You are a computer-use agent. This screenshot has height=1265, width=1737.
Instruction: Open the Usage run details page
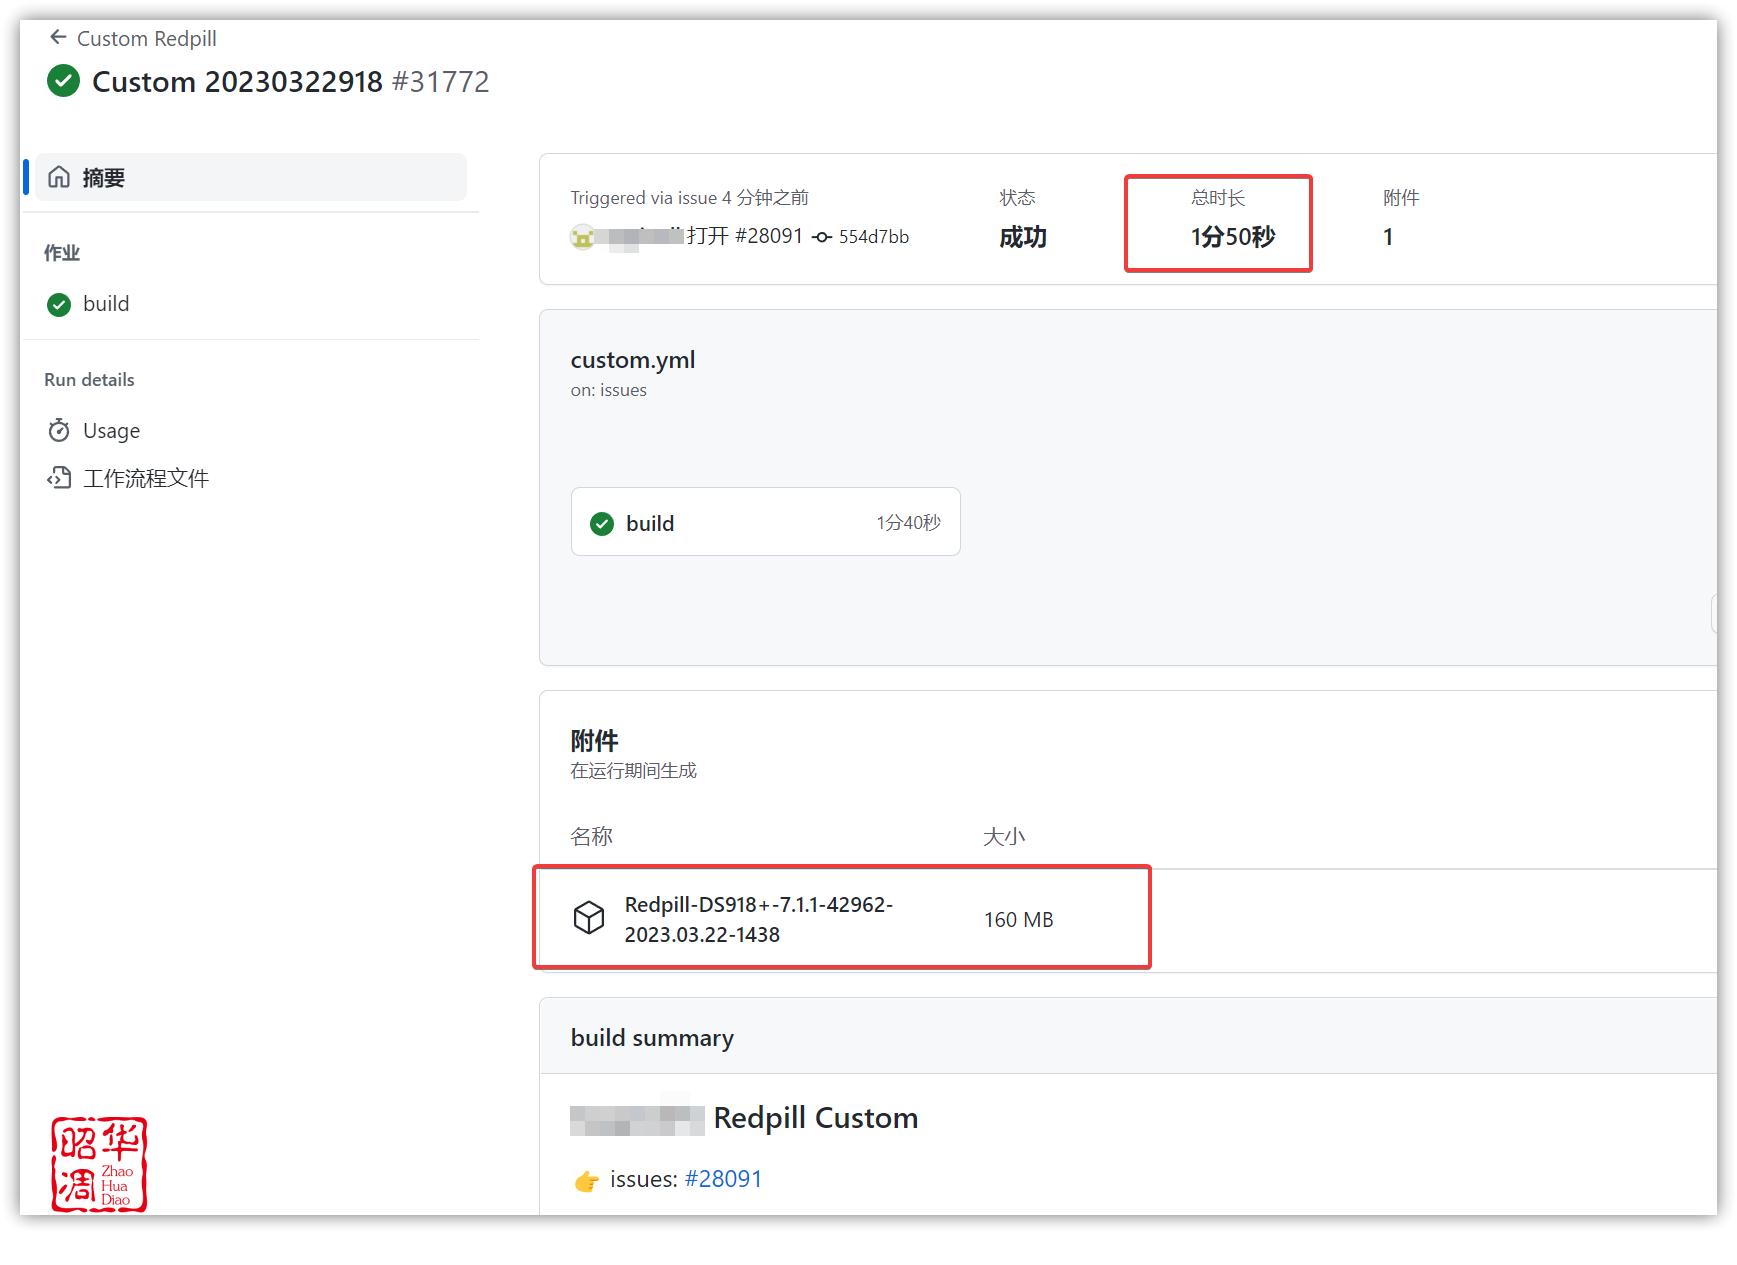111,430
